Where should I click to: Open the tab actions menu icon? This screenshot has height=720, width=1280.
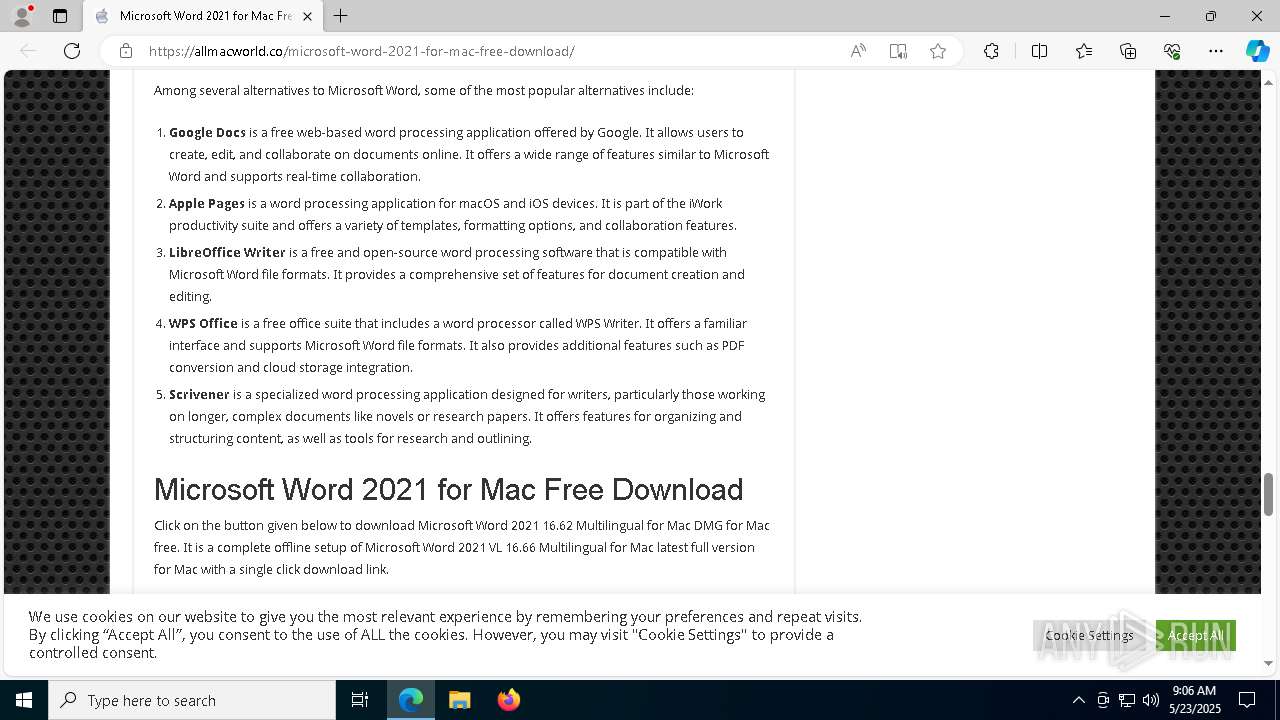pyautogui.click(x=60, y=16)
